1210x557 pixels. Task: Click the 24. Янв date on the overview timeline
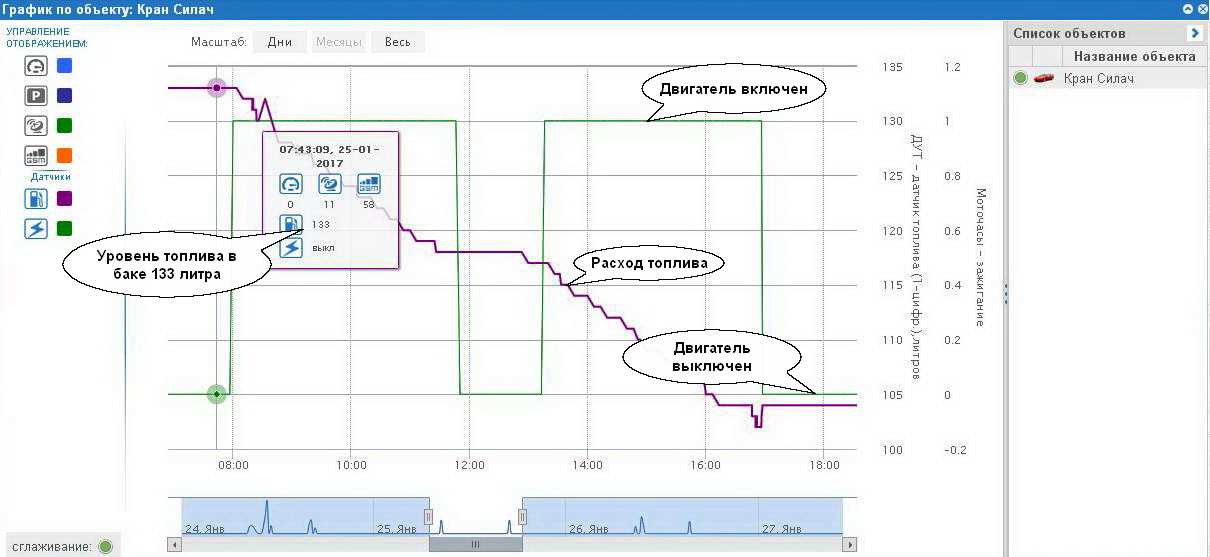[x=203, y=528]
